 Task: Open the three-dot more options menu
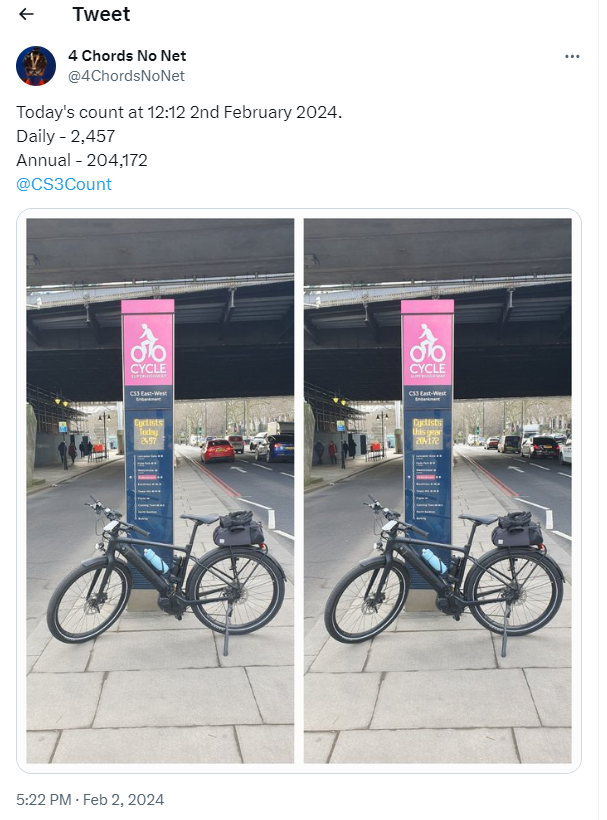tap(572, 56)
